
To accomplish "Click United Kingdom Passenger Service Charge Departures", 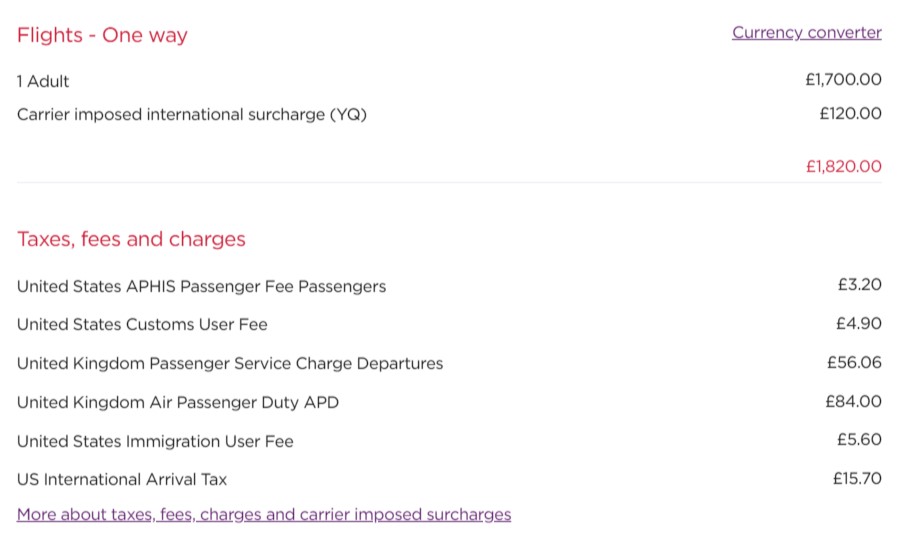I will click(230, 364).
